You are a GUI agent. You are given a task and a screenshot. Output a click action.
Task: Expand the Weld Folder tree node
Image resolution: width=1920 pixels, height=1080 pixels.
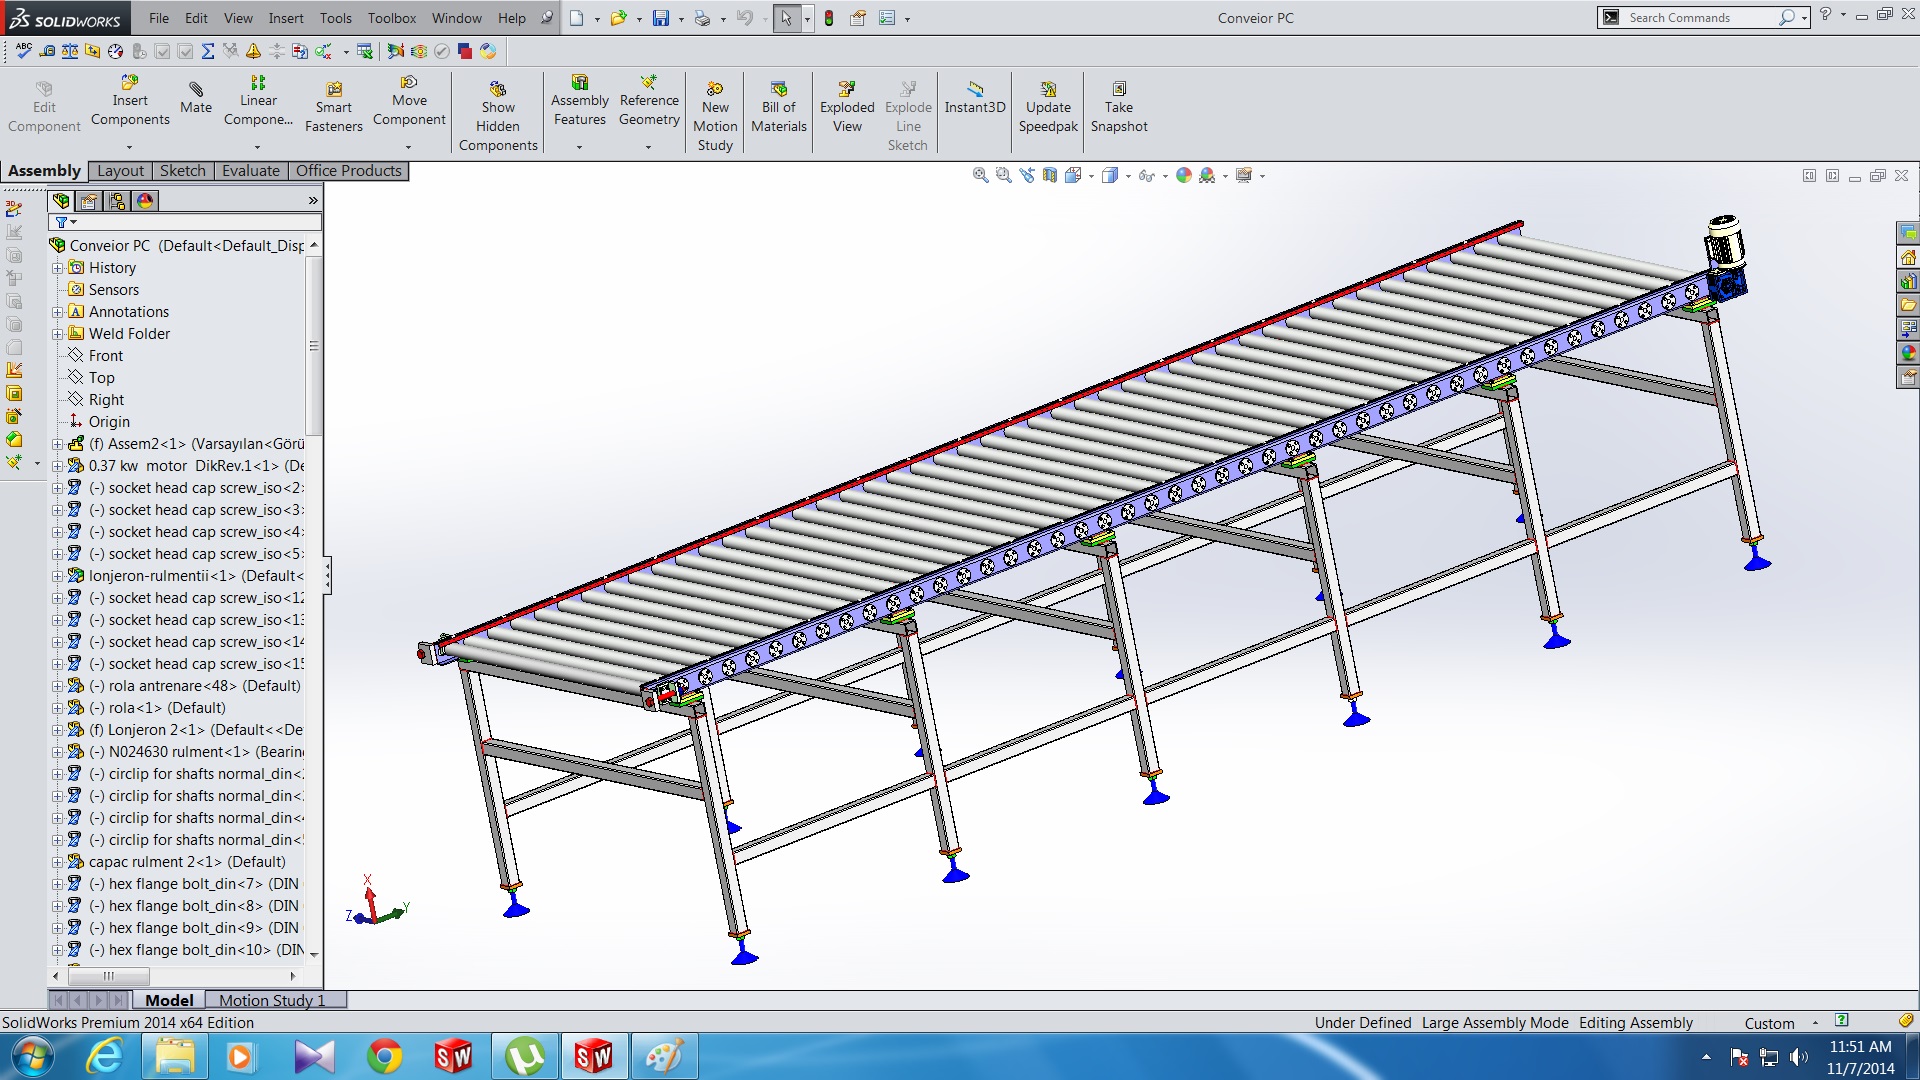(x=57, y=334)
